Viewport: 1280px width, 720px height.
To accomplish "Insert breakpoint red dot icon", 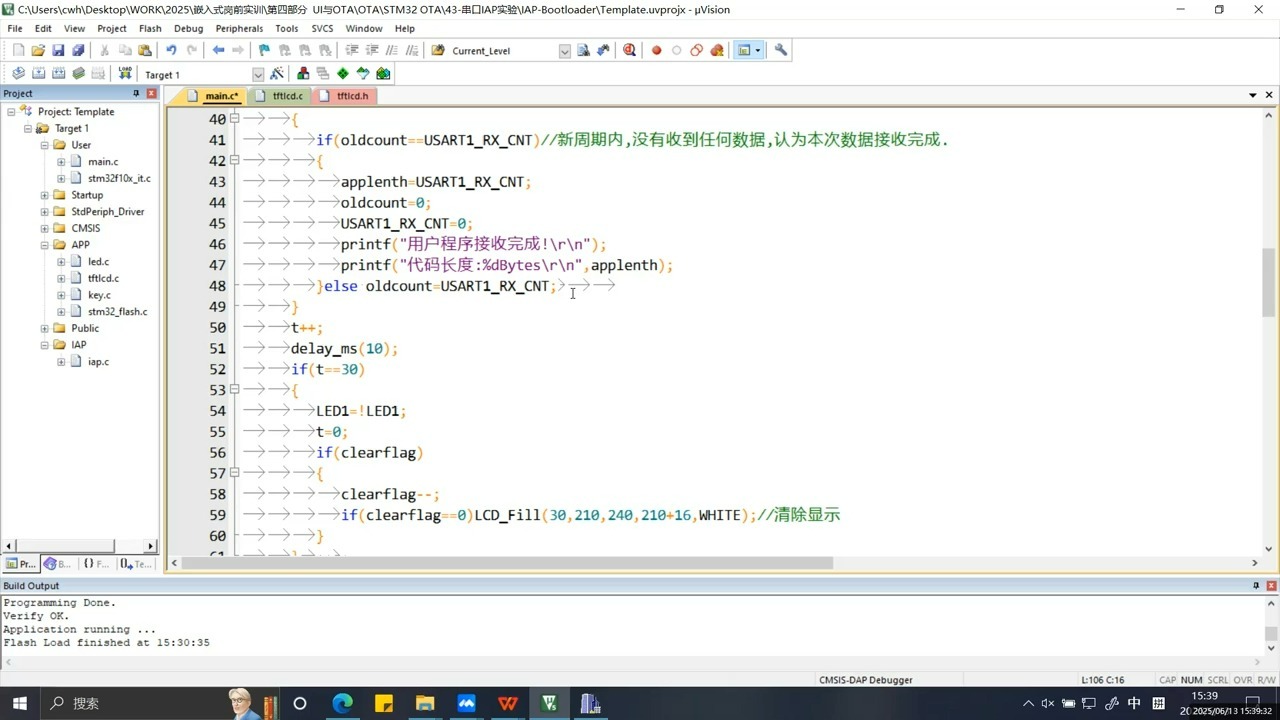I will (x=656, y=50).
